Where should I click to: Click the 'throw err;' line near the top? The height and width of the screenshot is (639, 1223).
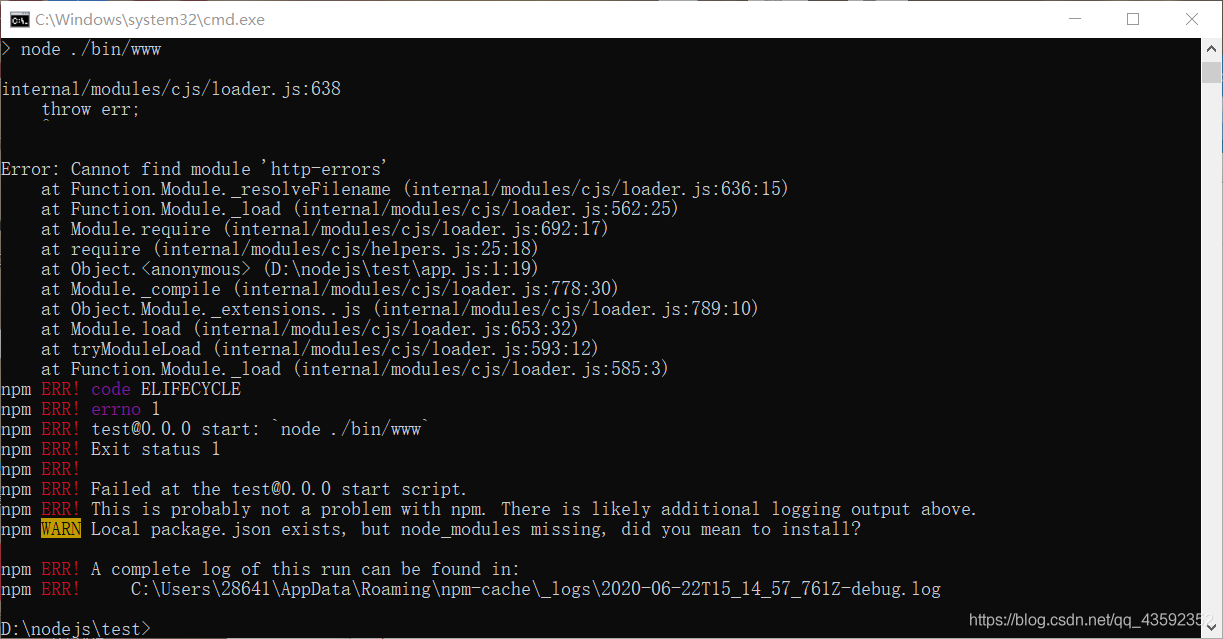click(90, 108)
